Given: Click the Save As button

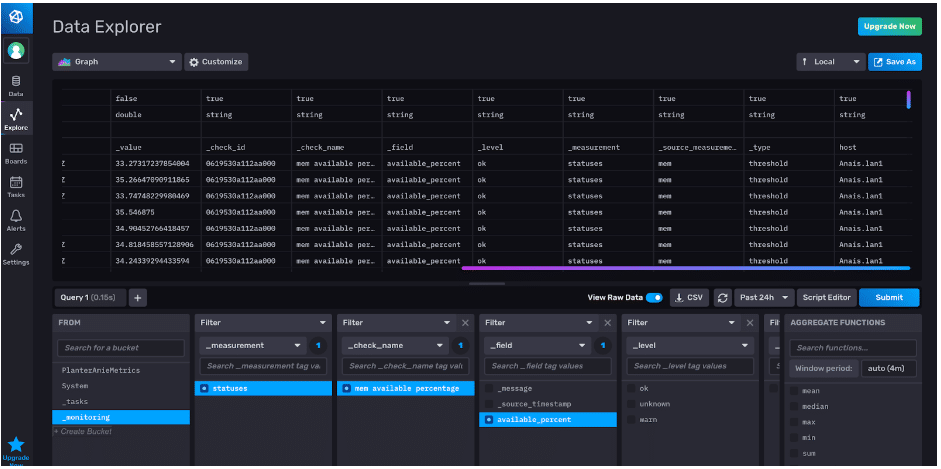Looking at the screenshot, I should click(895, 62).
